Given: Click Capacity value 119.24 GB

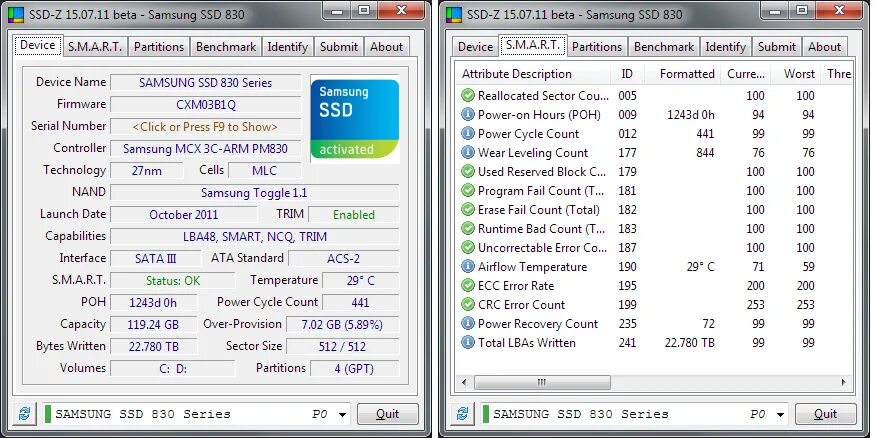Looking at the screenshot, I should [x=153, y=325].
